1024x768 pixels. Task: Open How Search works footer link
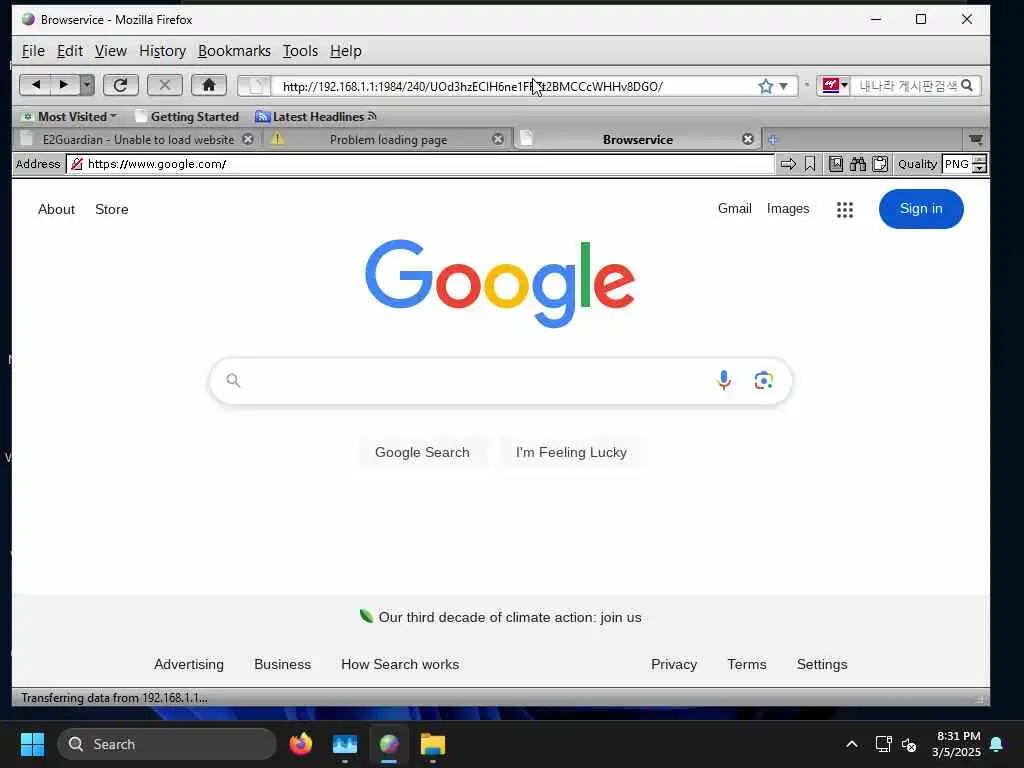400,664
